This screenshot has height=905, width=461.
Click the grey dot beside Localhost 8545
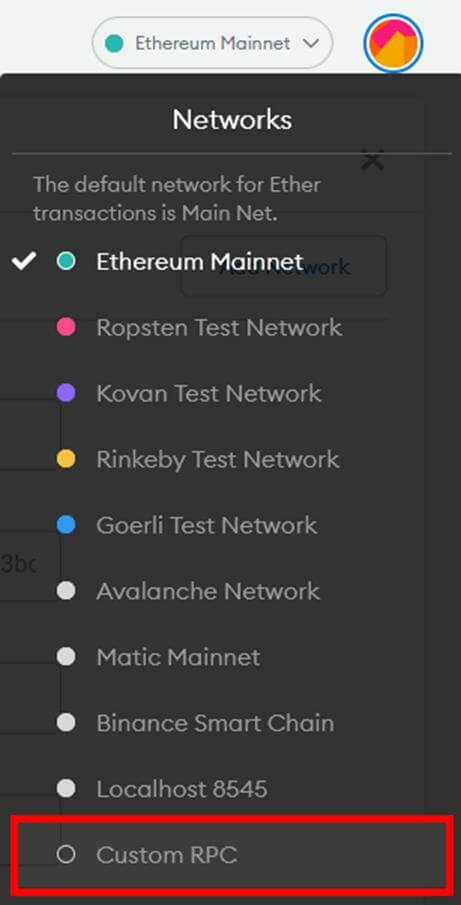66,788
